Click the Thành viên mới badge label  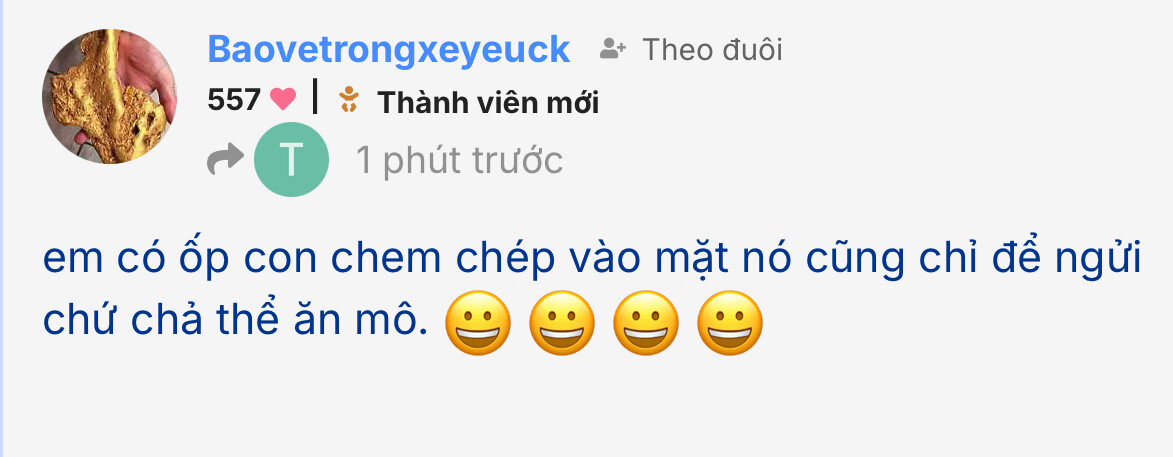pos(488,102)
